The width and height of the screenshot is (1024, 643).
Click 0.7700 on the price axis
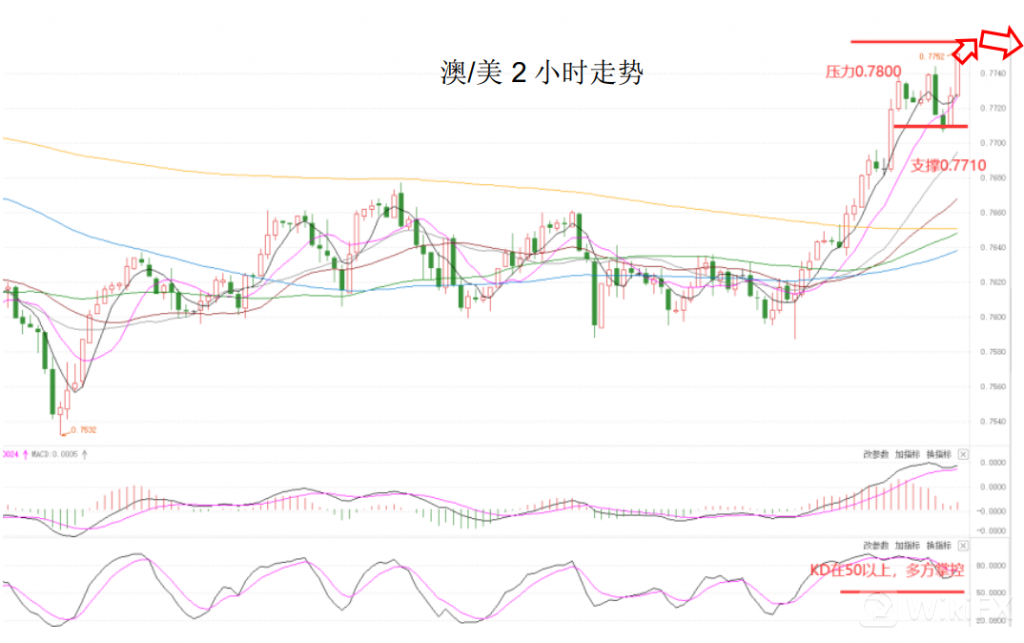point(993,142)
